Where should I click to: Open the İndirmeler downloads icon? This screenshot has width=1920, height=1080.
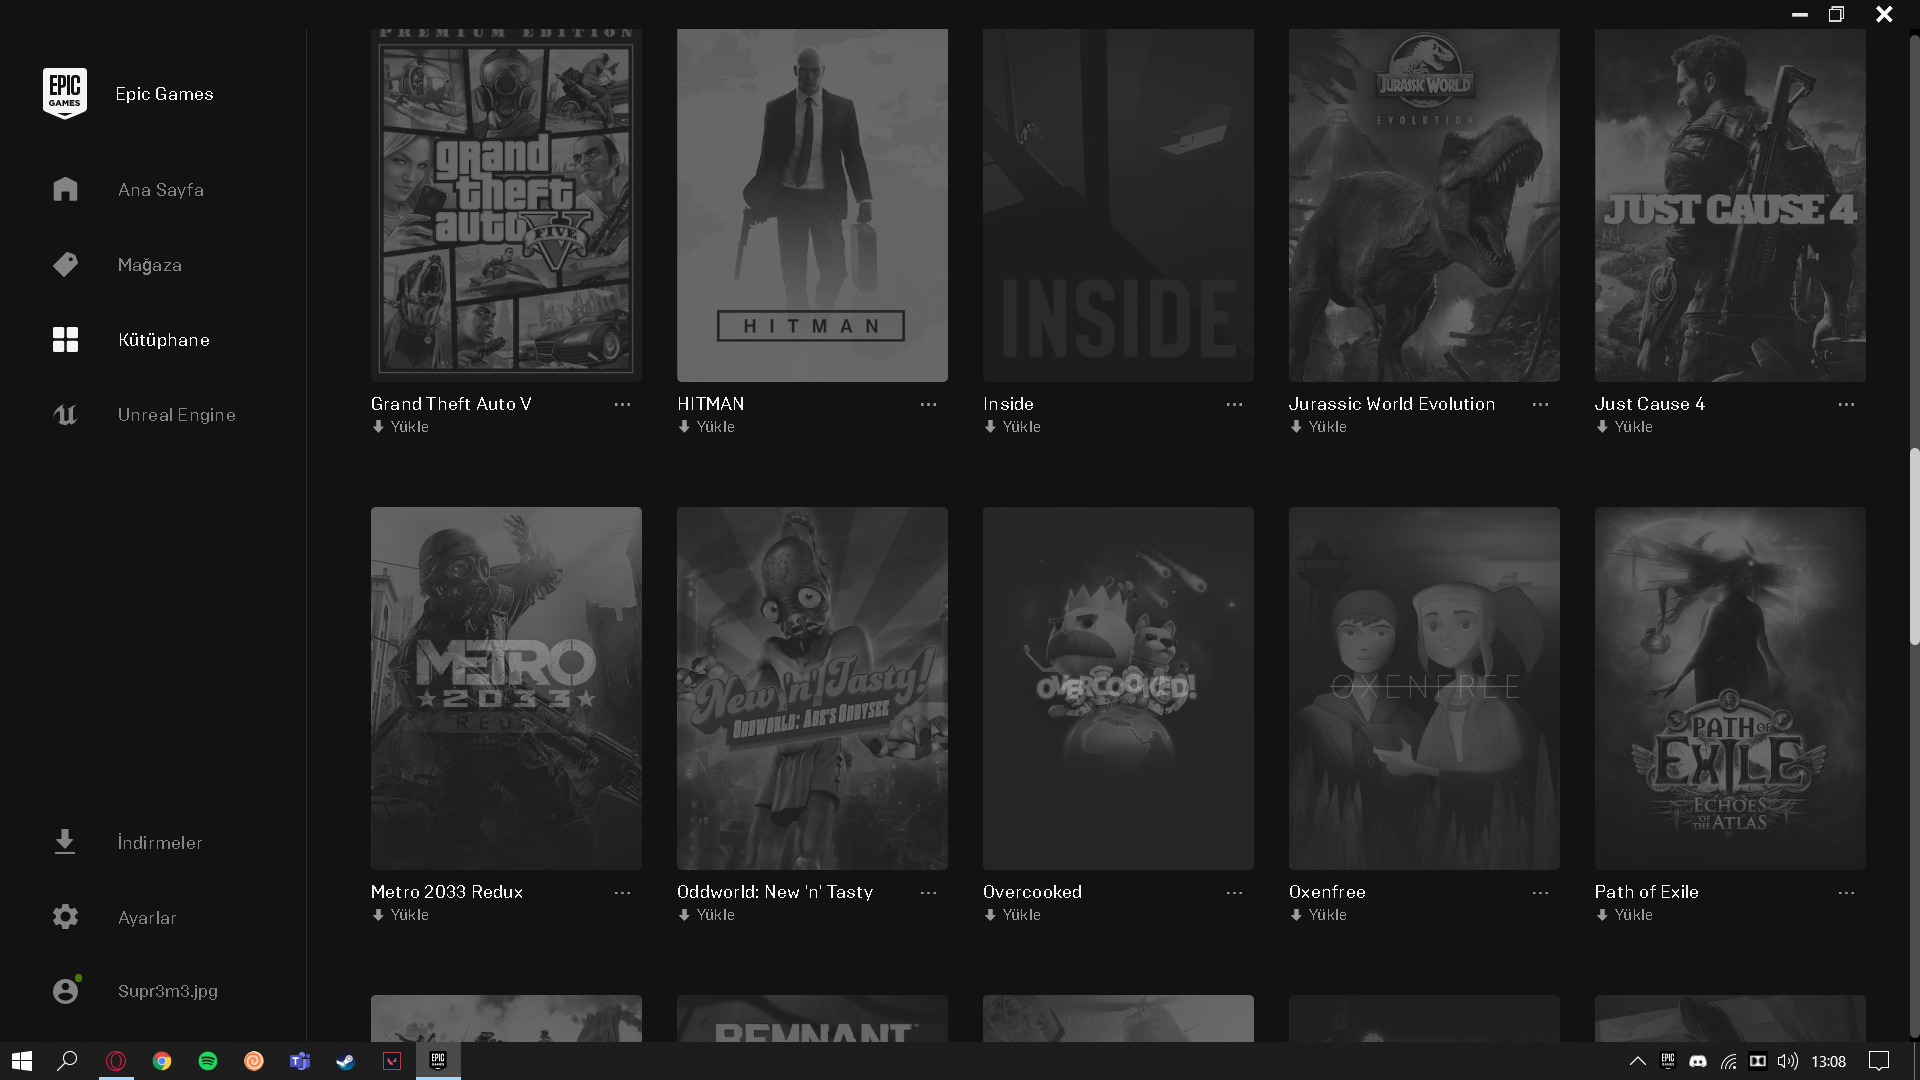(65, 842)
